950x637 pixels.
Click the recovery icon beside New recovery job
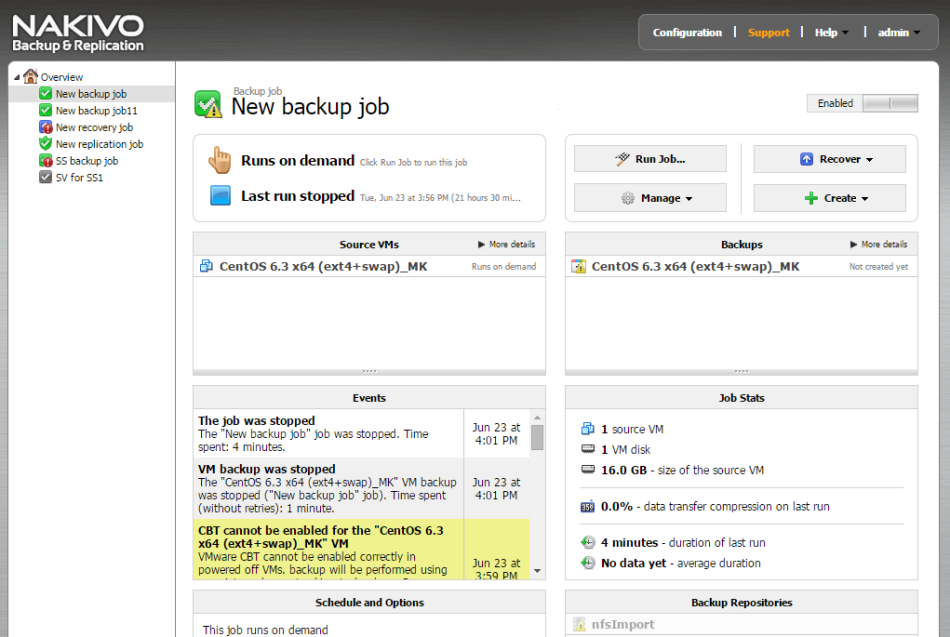tap(45, 127)
